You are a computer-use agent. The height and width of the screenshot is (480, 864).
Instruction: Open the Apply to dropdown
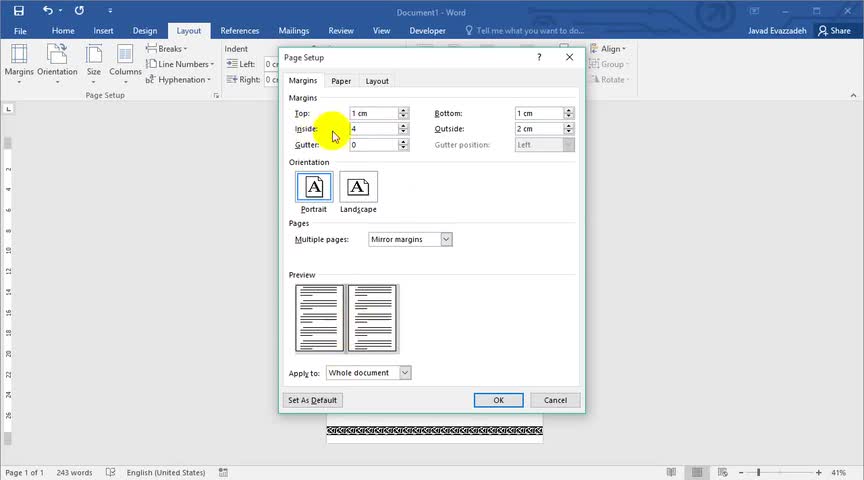pos(368,373)
